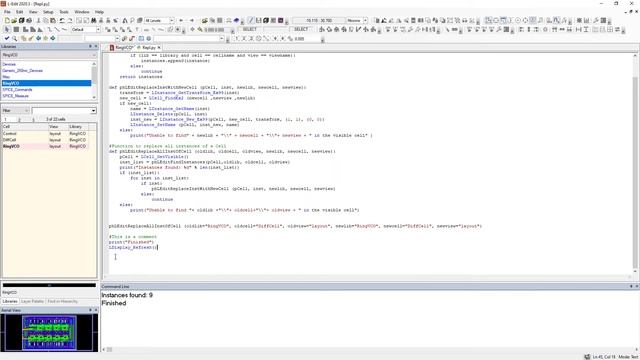Sort by the Cell column header

25,127
